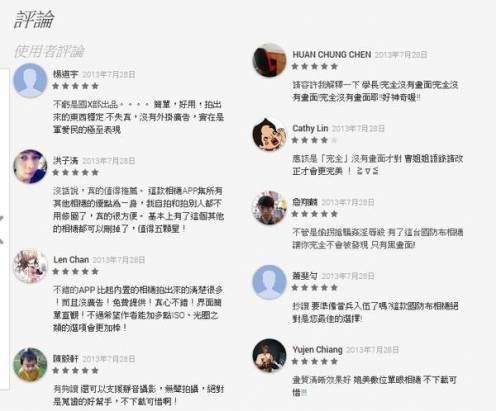
Task: Click Cathy Lin's four-star rating
Action: point(315,140)
